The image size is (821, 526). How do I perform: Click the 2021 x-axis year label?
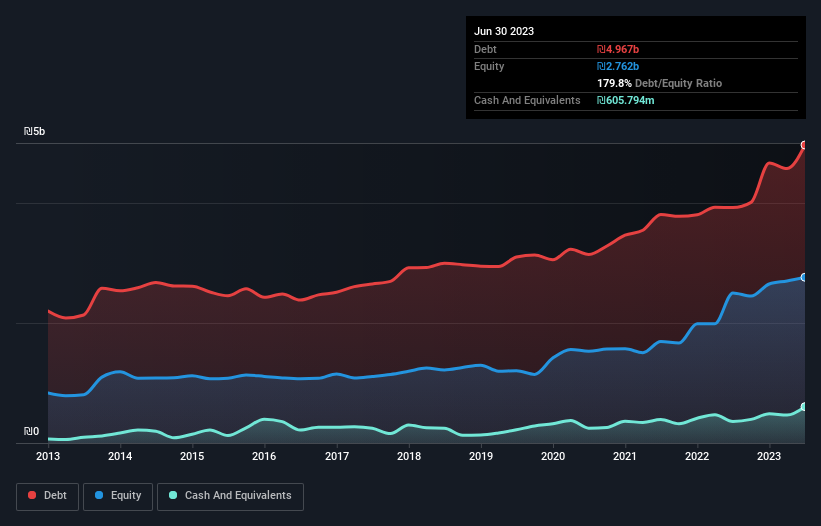(x=625, y=457)
